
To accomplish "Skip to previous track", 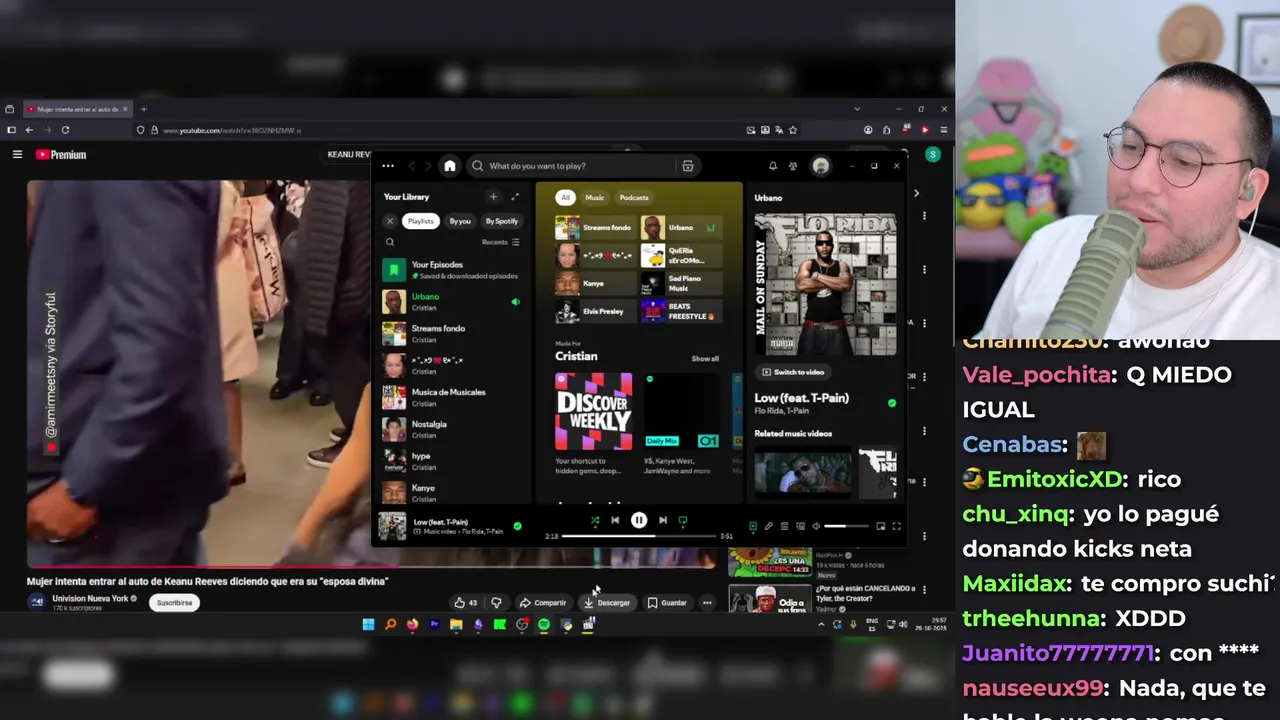I will point(615,520).
